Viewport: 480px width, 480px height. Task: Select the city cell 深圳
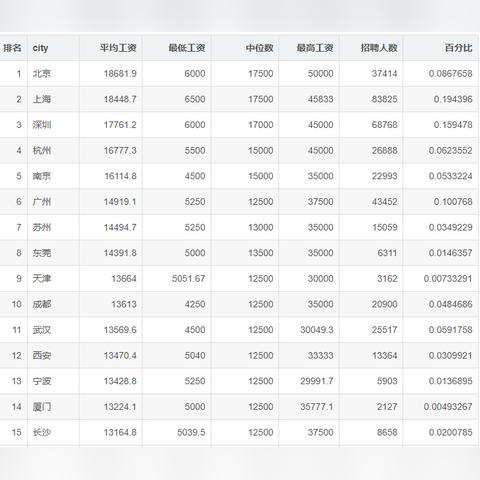(x=42, y=125)
